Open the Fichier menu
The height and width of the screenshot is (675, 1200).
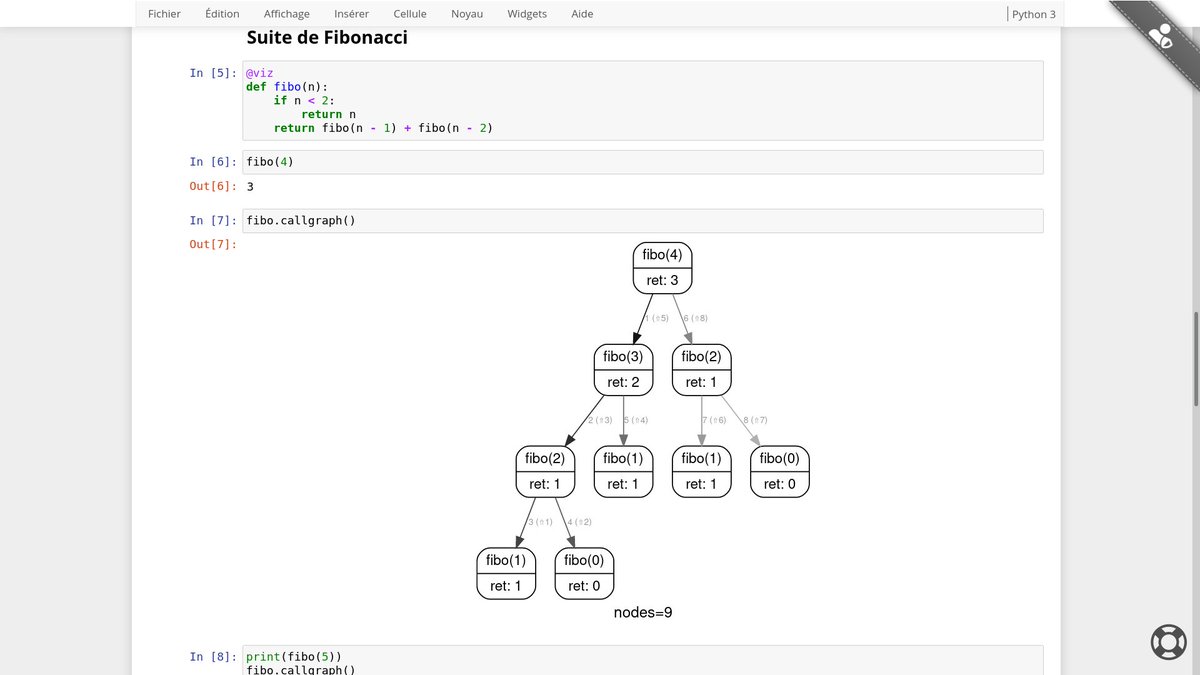point(164,14)
